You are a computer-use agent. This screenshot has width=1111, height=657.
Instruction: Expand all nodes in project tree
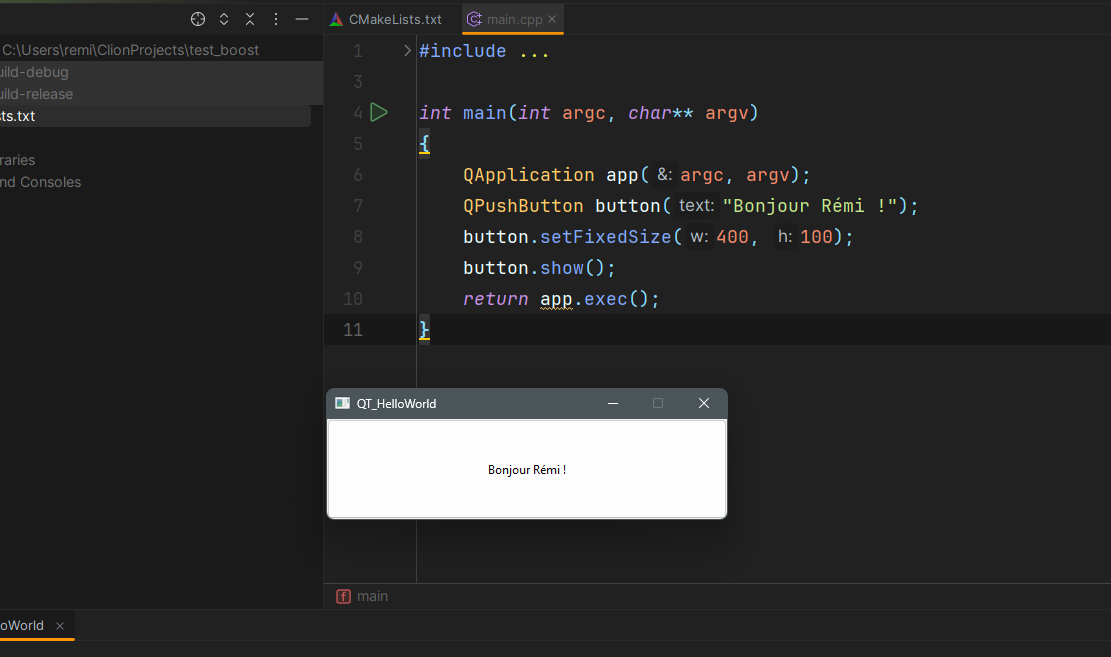pyautogui.click(x=224, y=19)
